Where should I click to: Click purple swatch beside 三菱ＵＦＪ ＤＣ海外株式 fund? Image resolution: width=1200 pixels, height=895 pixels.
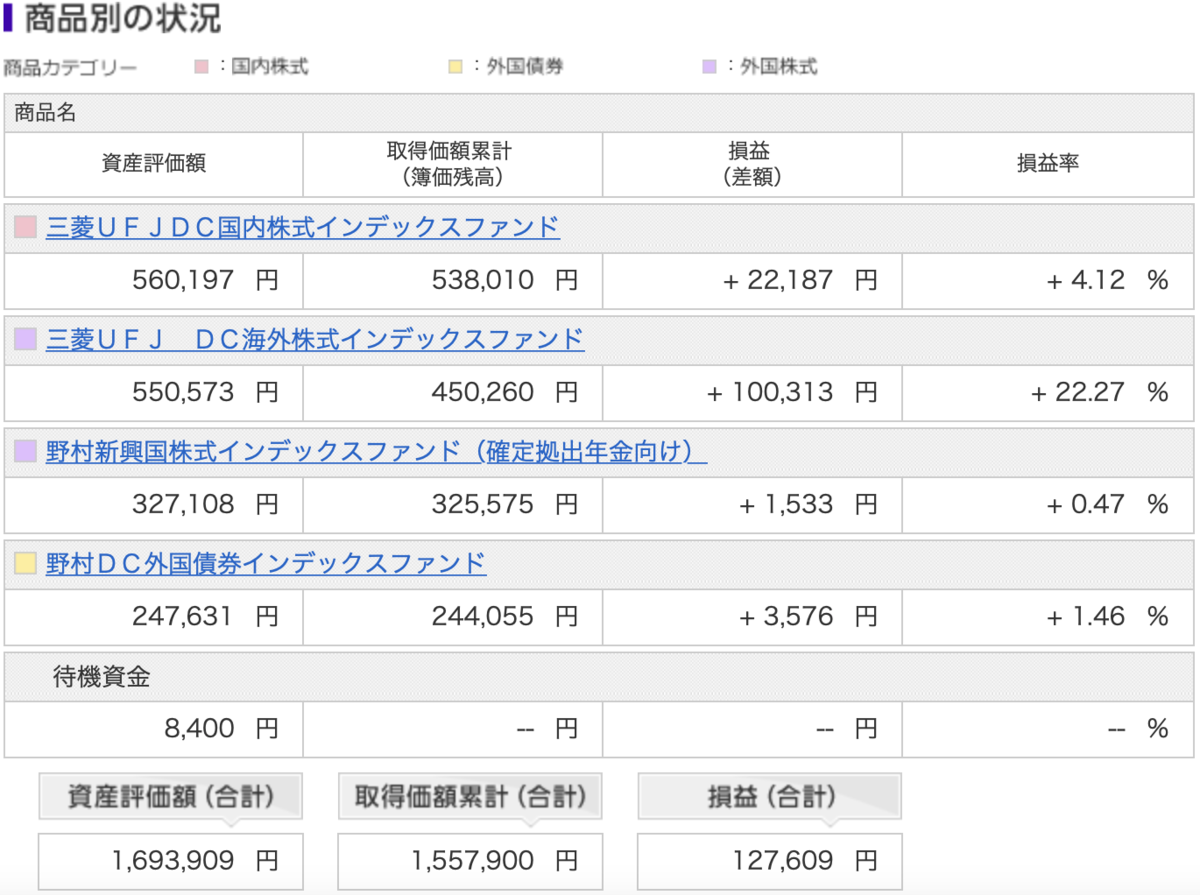pyautogui.click(x=25, y=340)
